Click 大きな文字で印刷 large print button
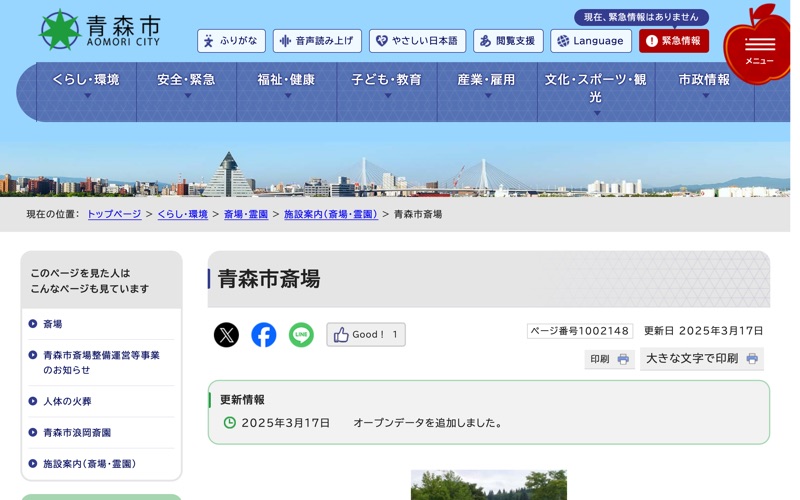This screenshot has width=800, height=500. 702,359
